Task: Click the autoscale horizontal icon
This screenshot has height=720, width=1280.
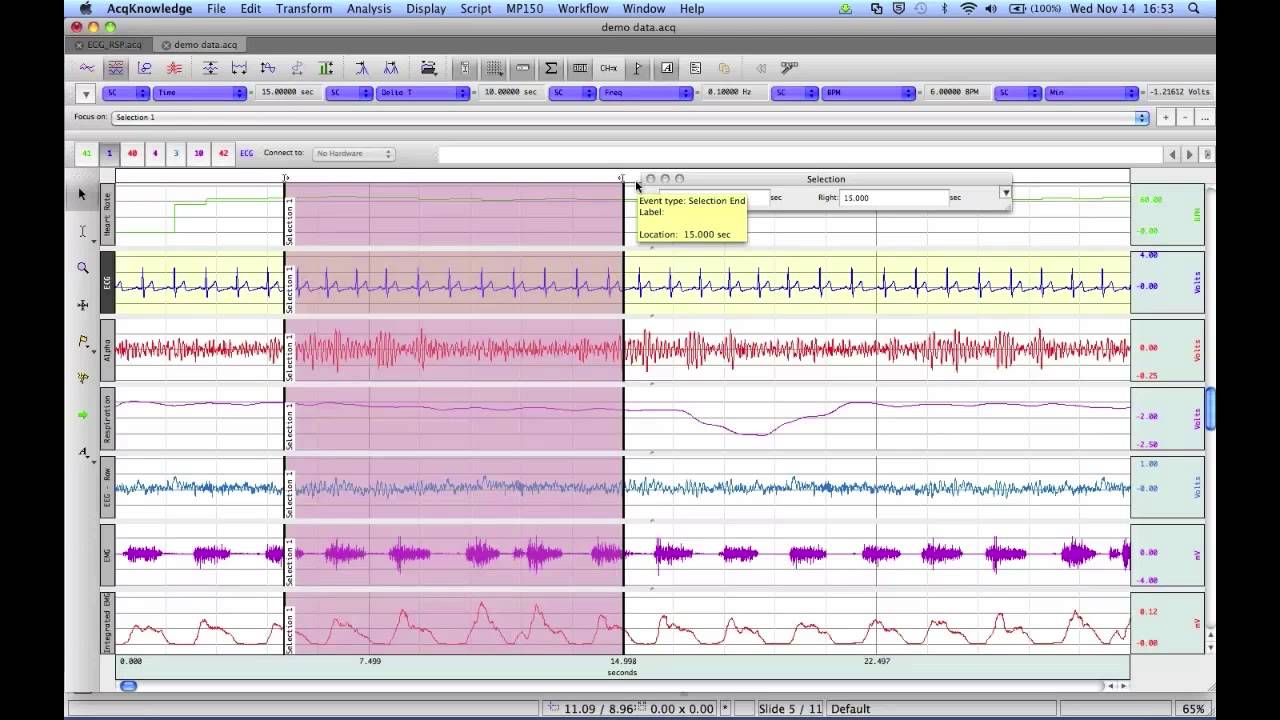Action: tap(239, 68)
